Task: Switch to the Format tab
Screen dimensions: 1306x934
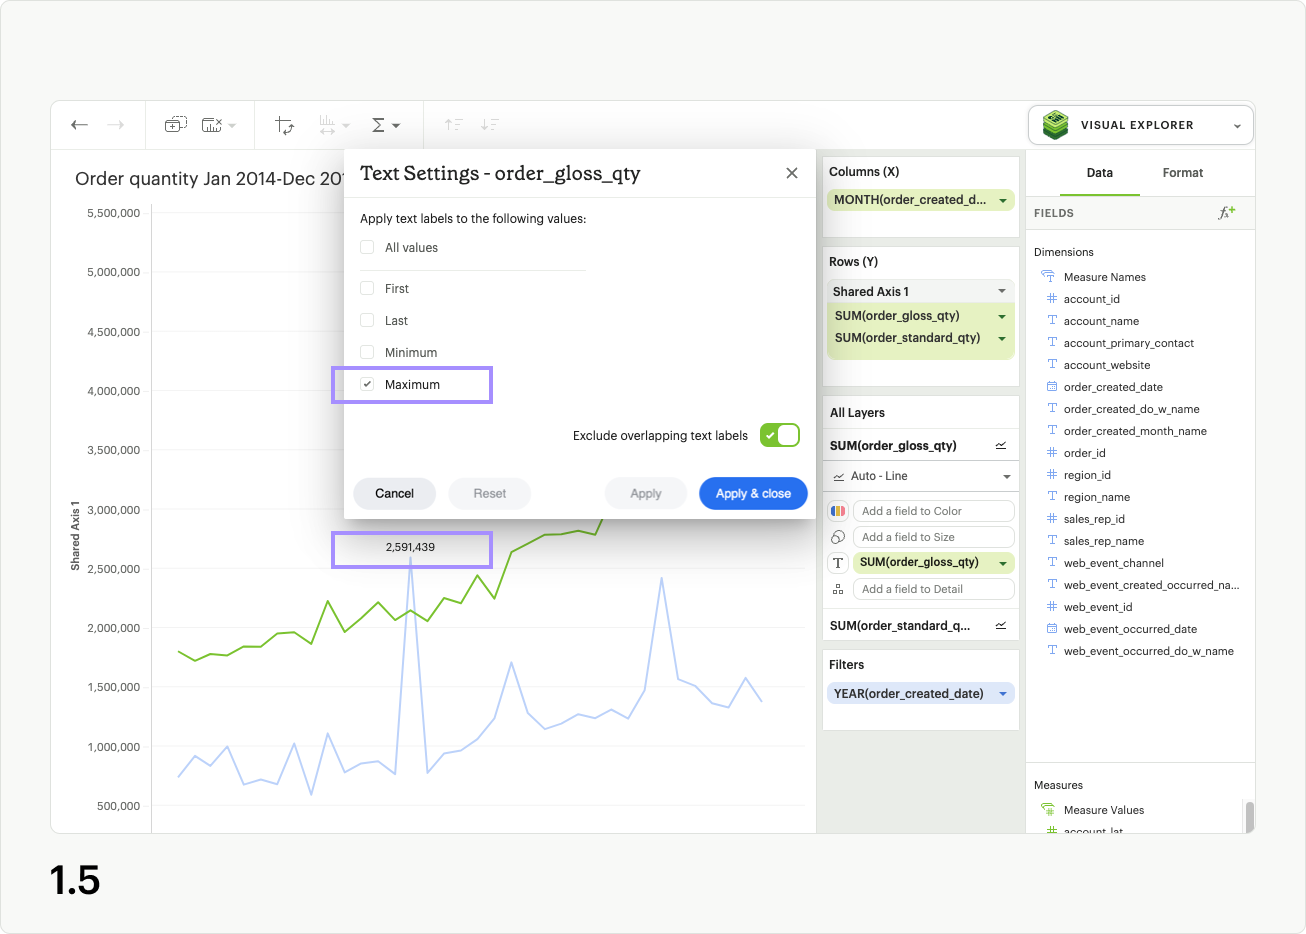Action: [1182, 173]
